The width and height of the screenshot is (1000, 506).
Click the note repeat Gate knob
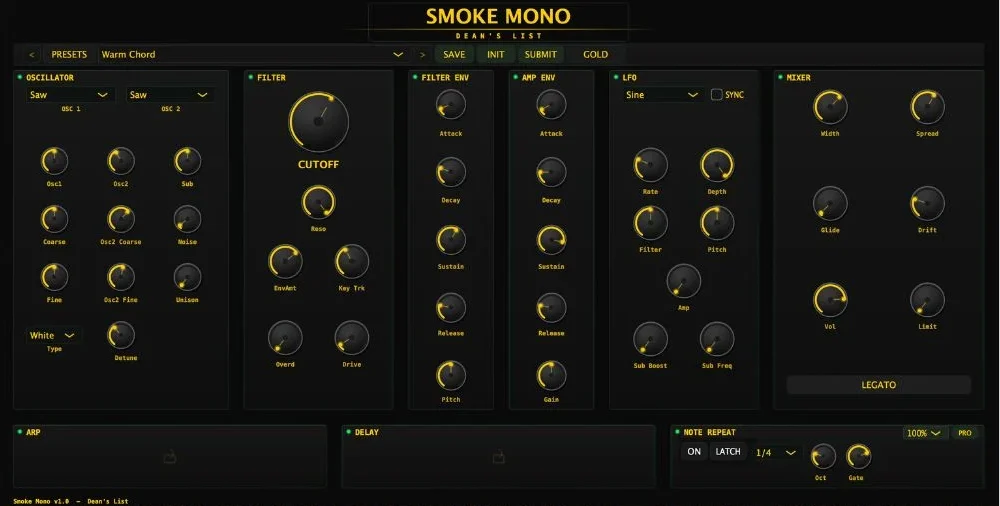click(x=858, y=457)
